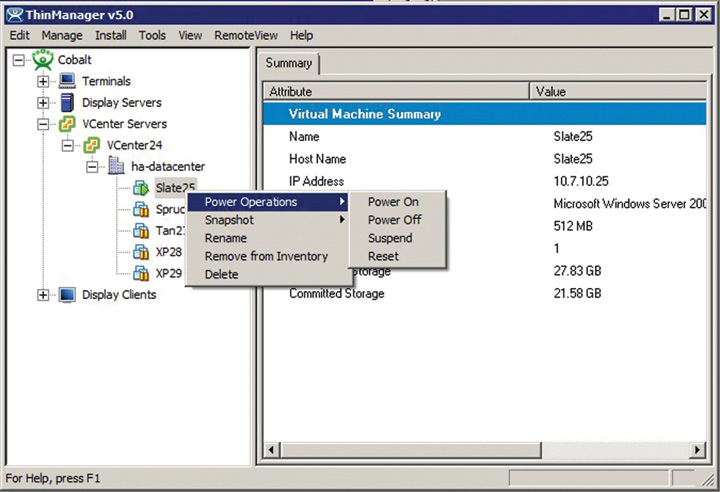This screenshot has width=720, height=492.
Task: Open the View menu
Action: pos(190,35)
